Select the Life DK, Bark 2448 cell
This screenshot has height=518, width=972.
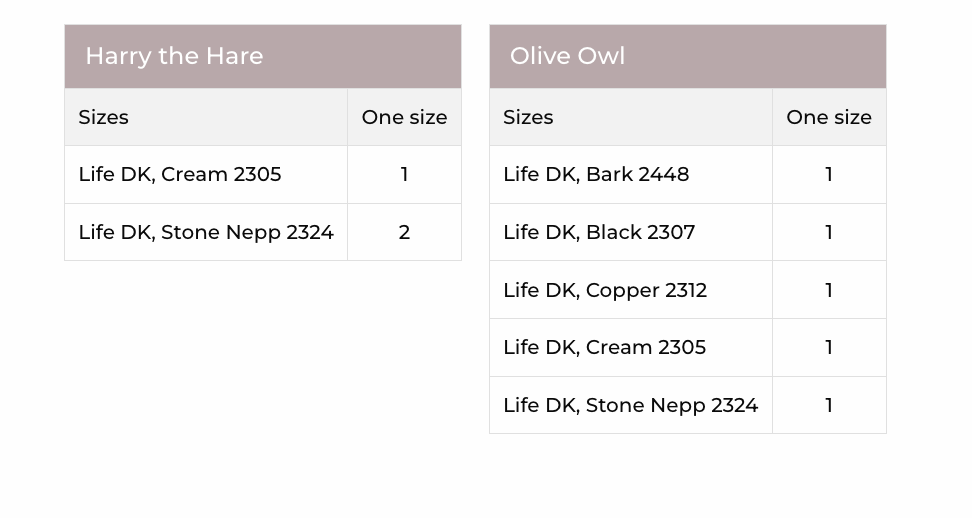click(x=596, y=174)
